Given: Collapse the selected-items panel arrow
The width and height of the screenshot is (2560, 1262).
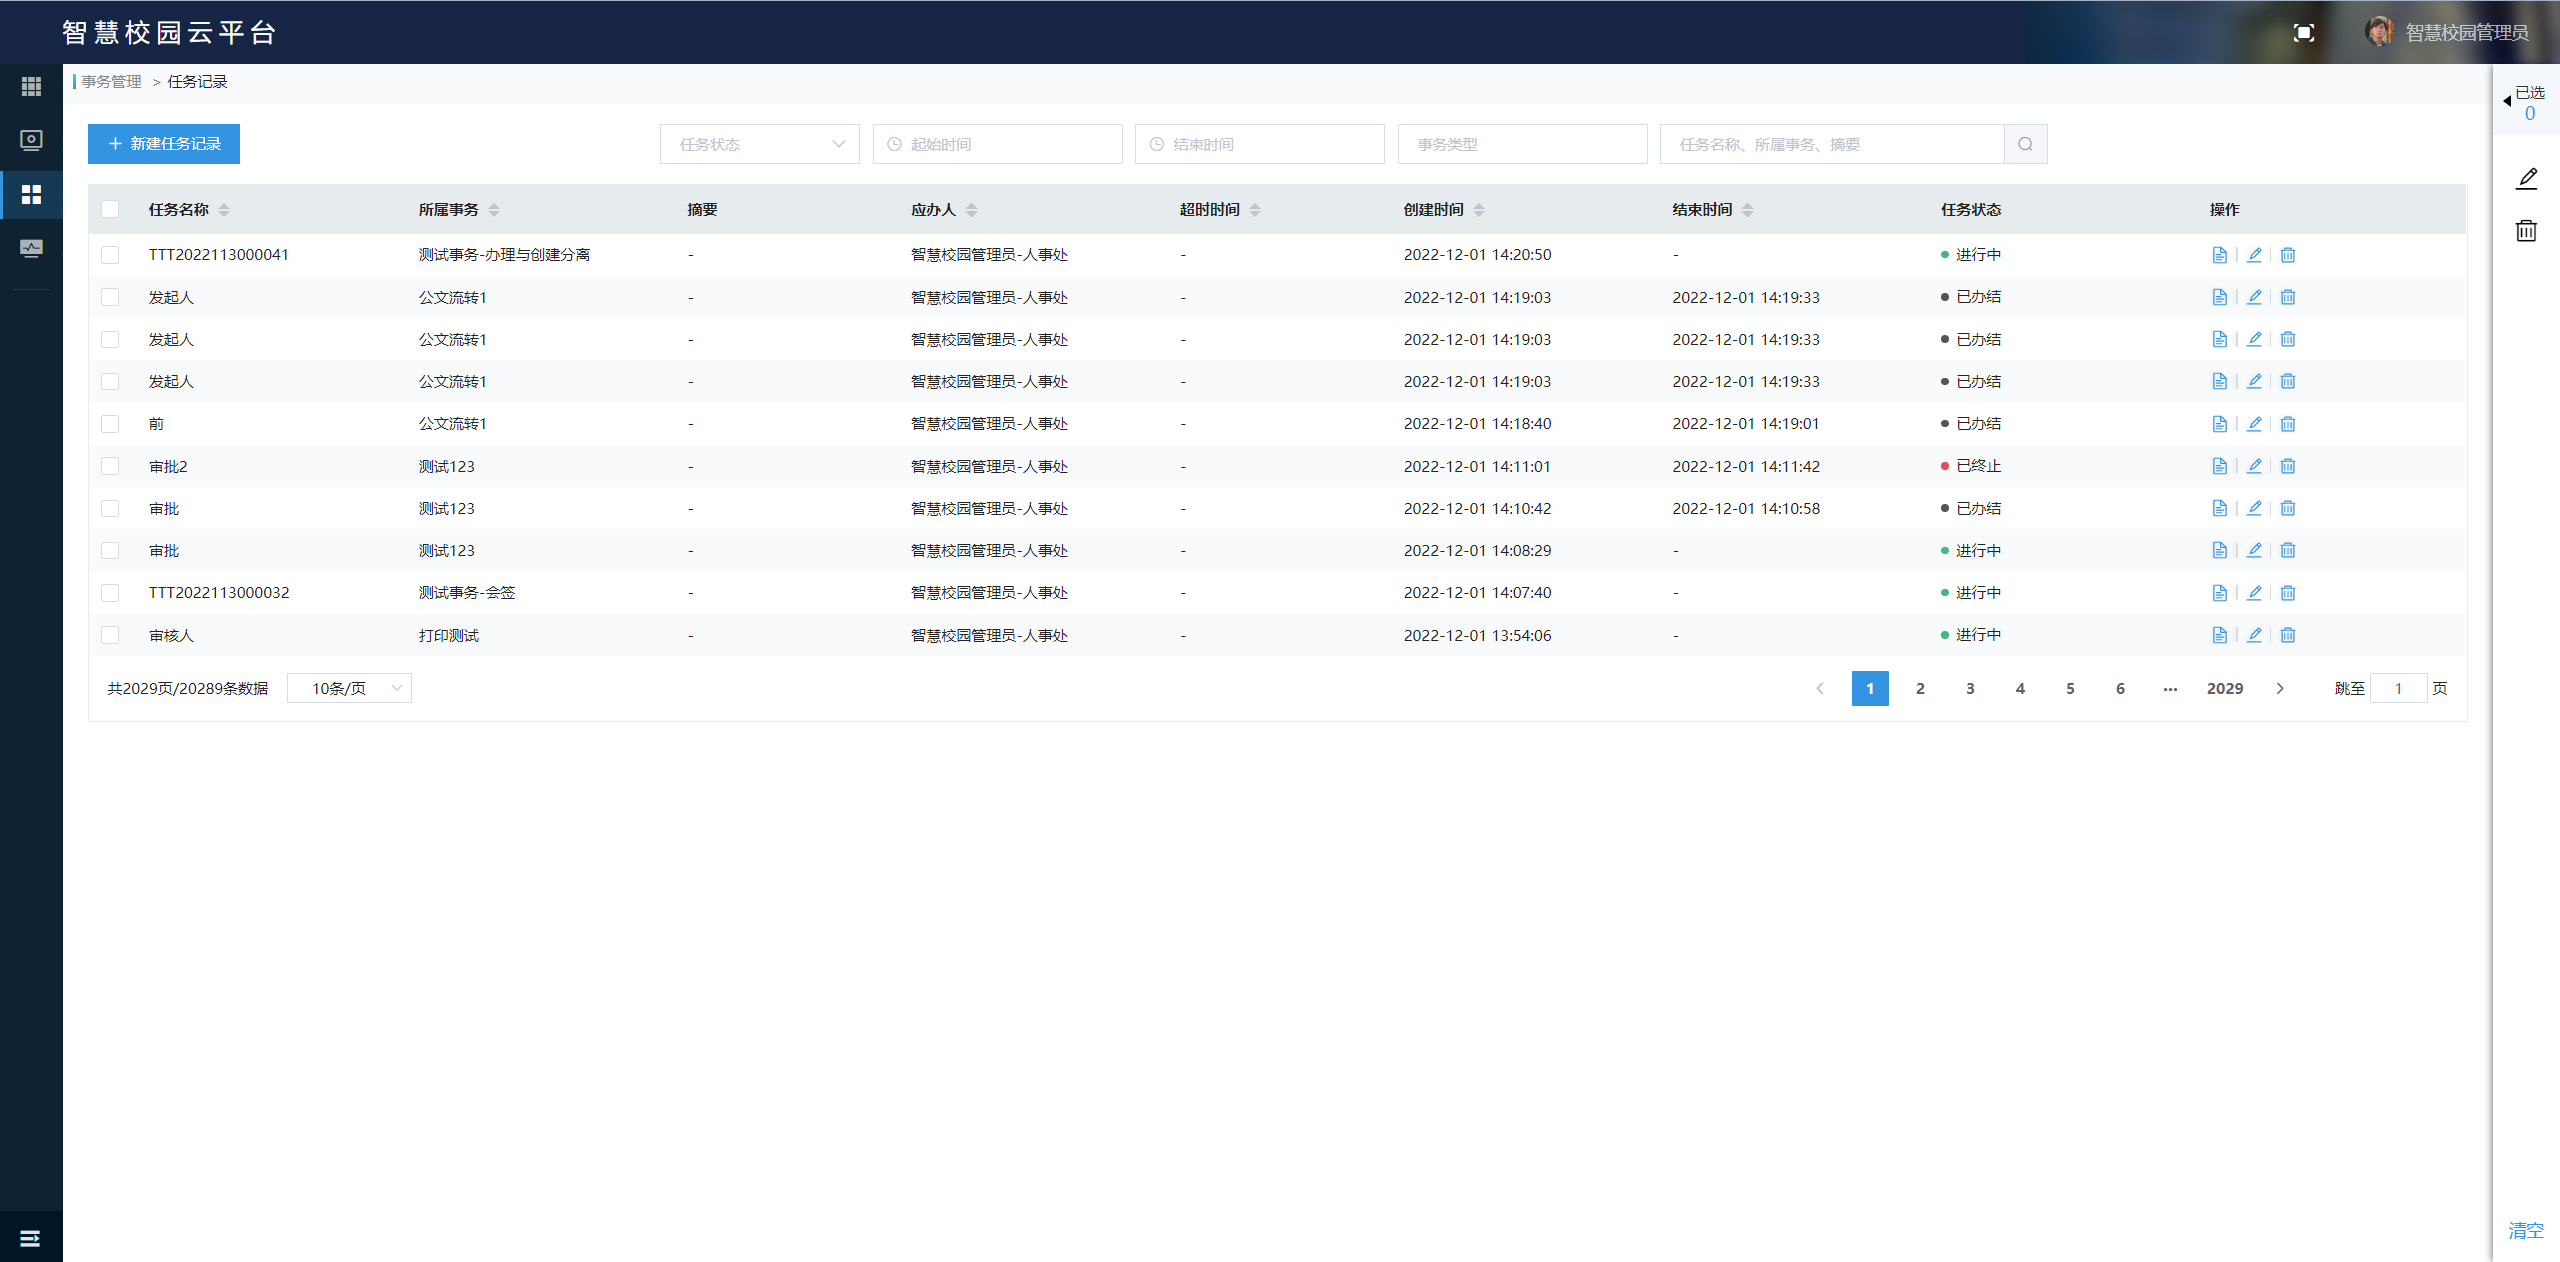Looking at the screenshot, I should point(2507,101).
